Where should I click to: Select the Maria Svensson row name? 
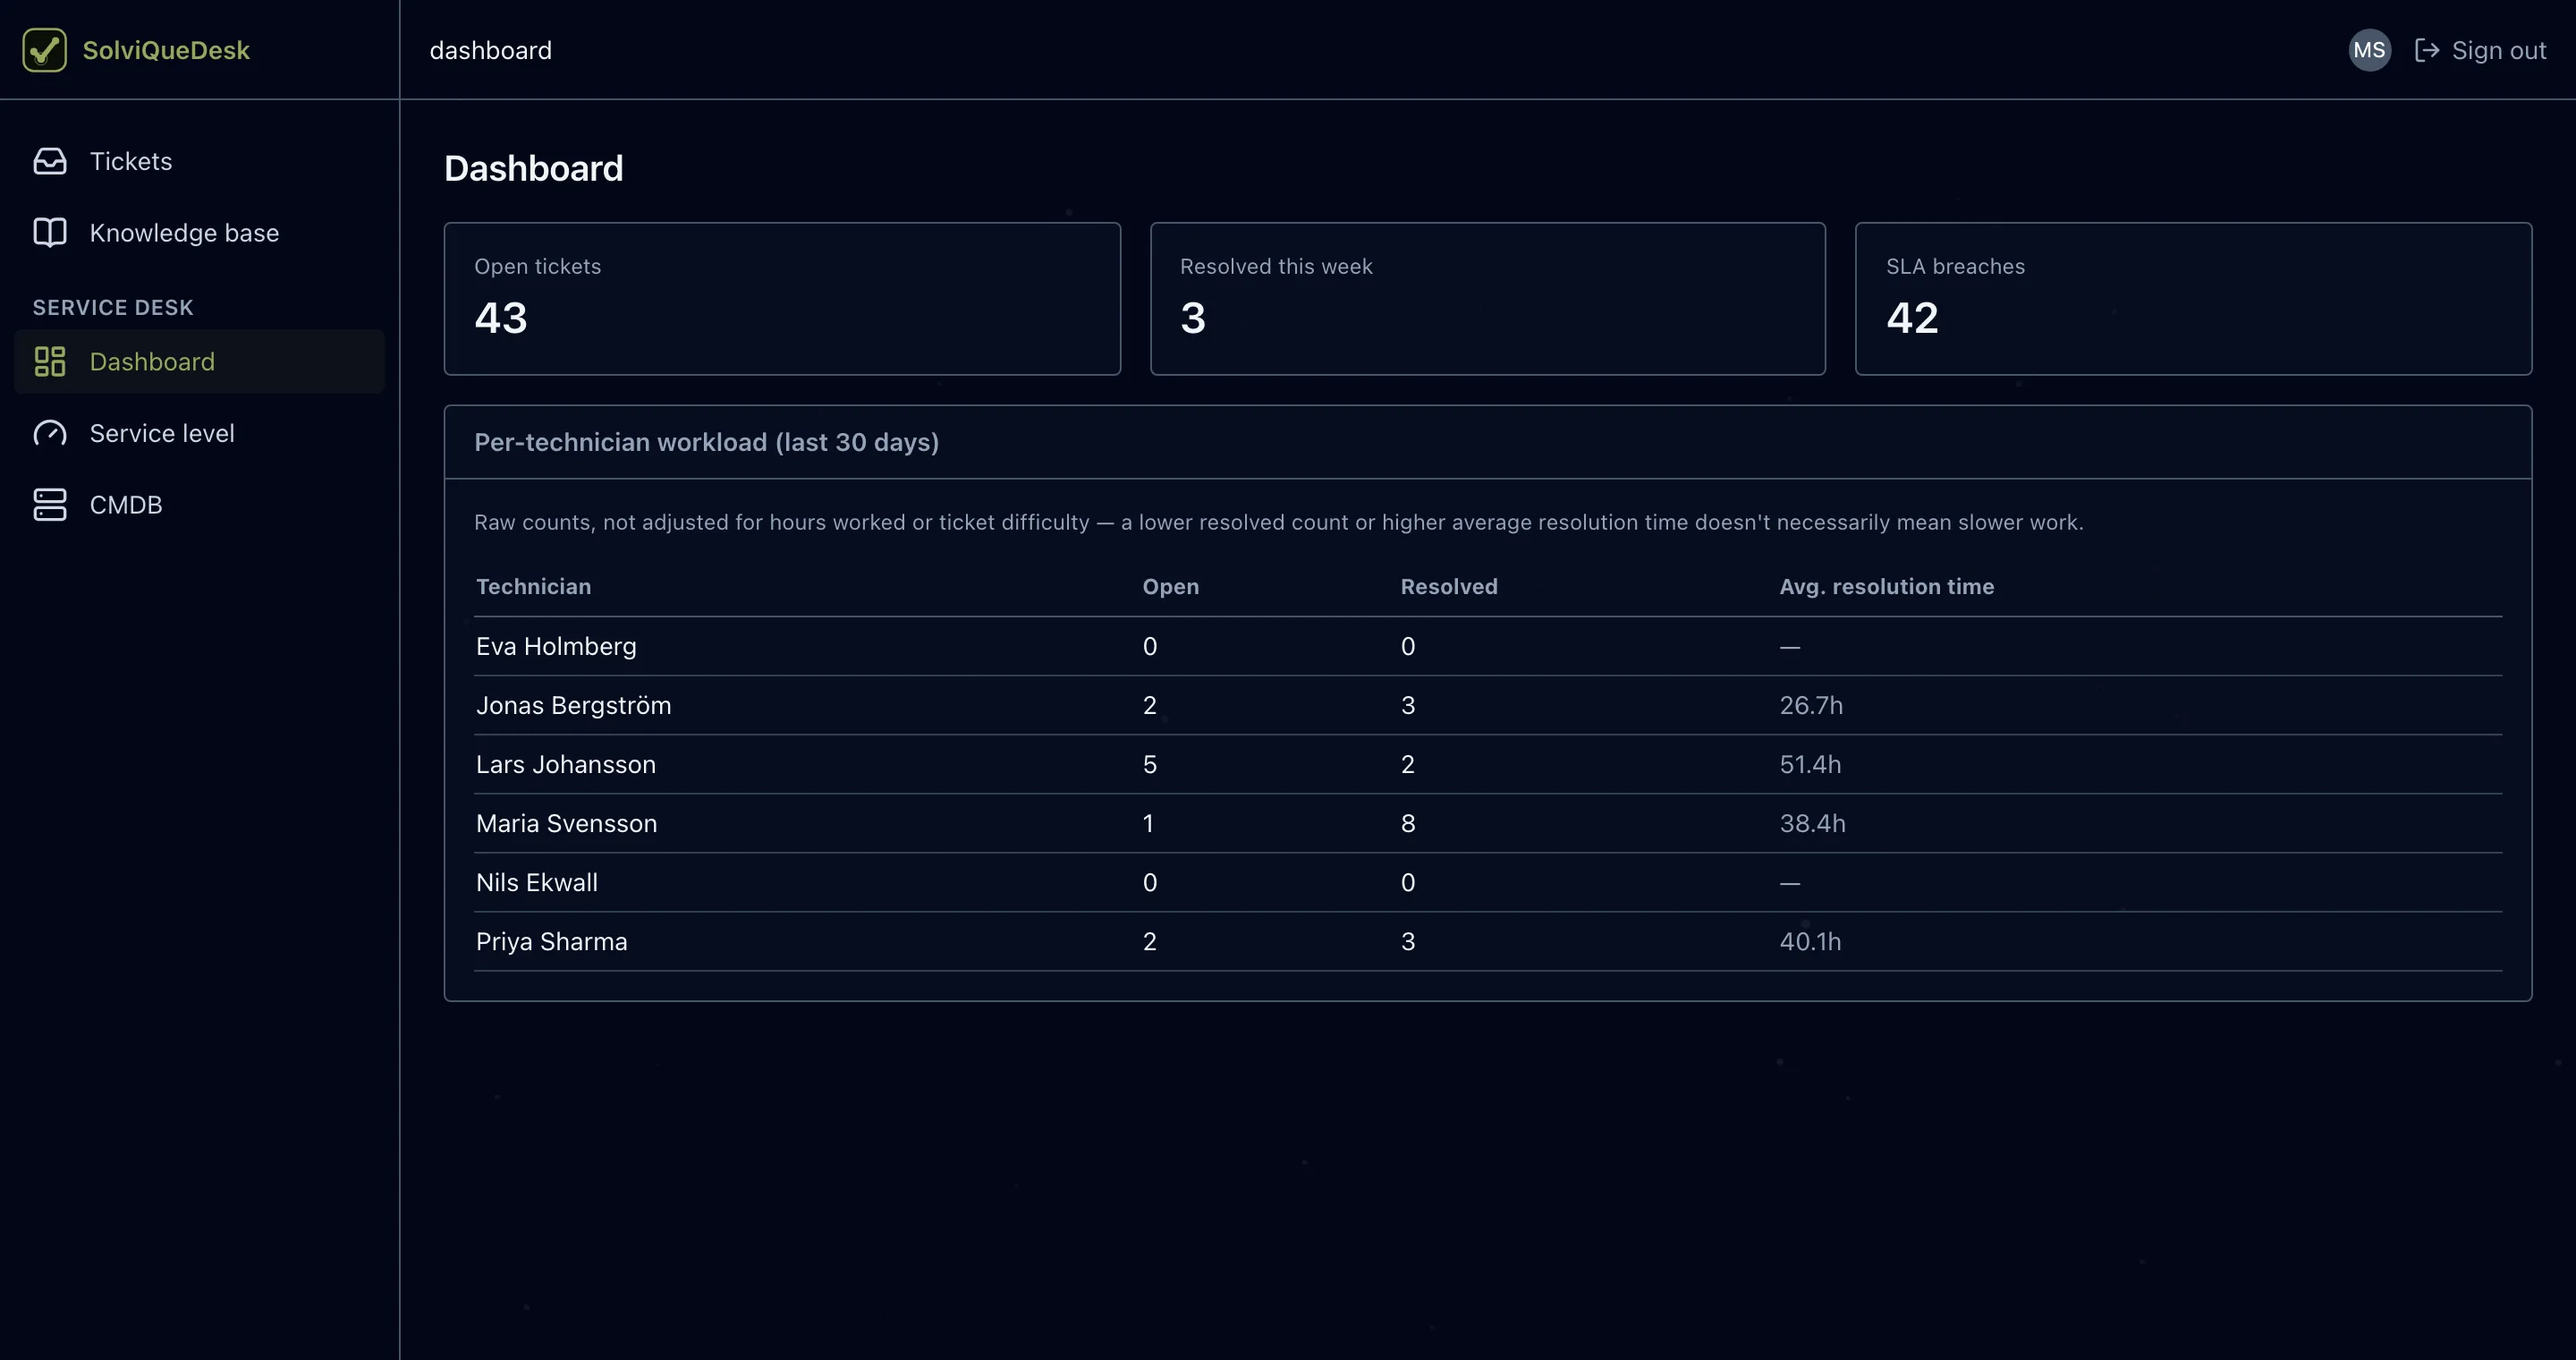click(566, 824)
